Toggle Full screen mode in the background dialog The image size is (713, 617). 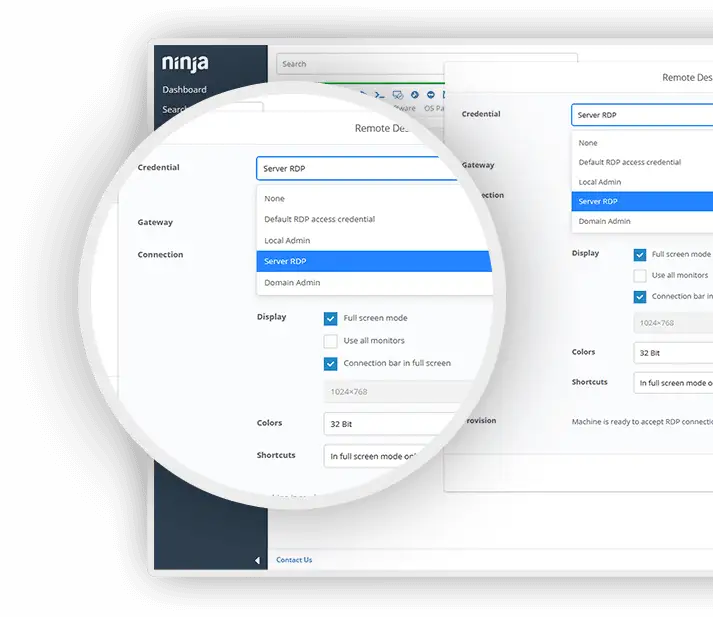640,255
